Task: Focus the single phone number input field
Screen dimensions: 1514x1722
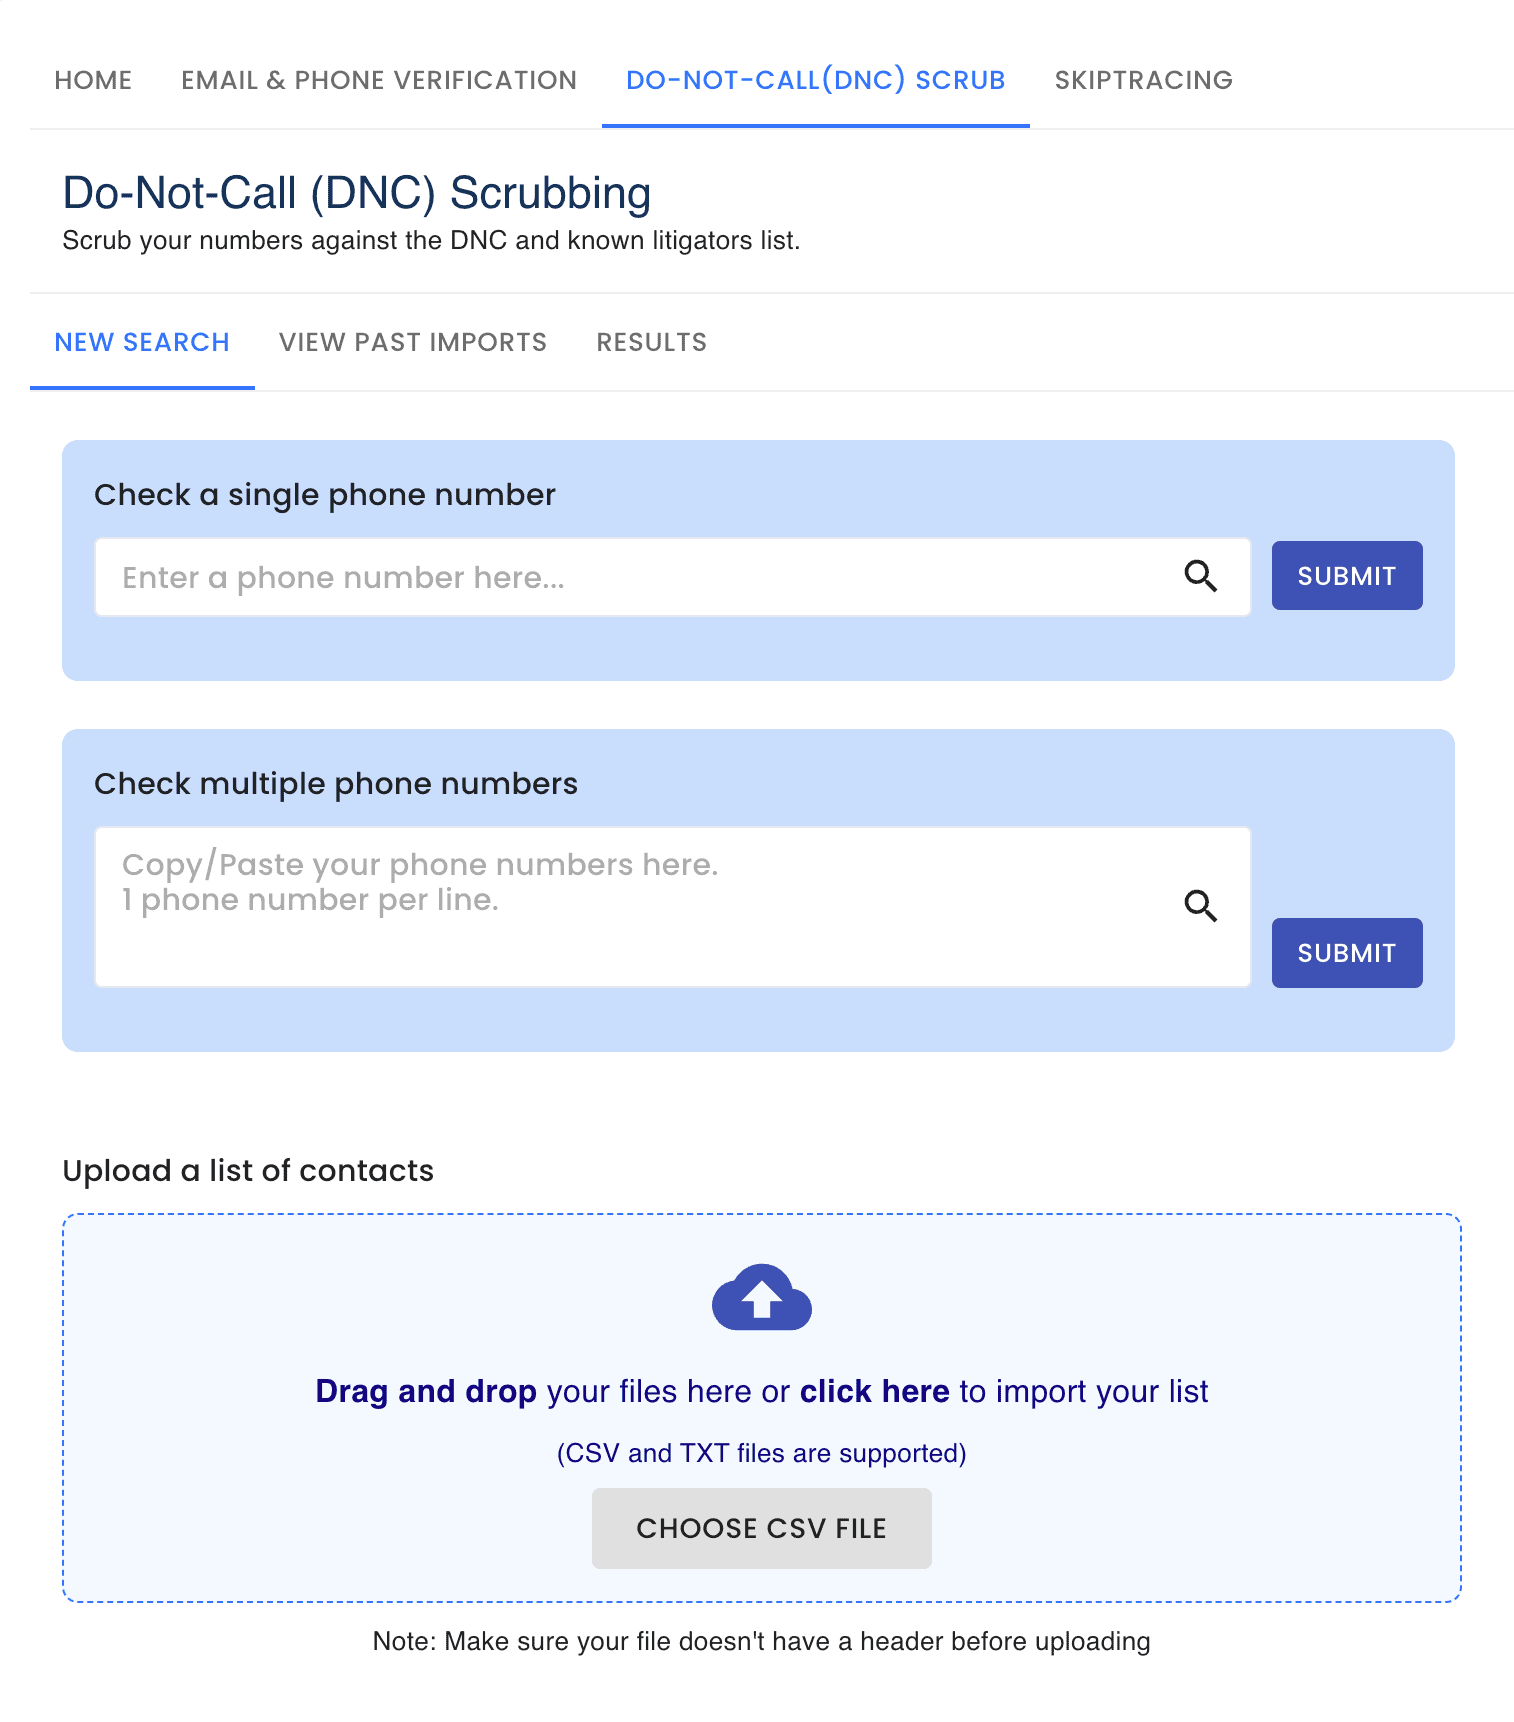Action: 640,577
